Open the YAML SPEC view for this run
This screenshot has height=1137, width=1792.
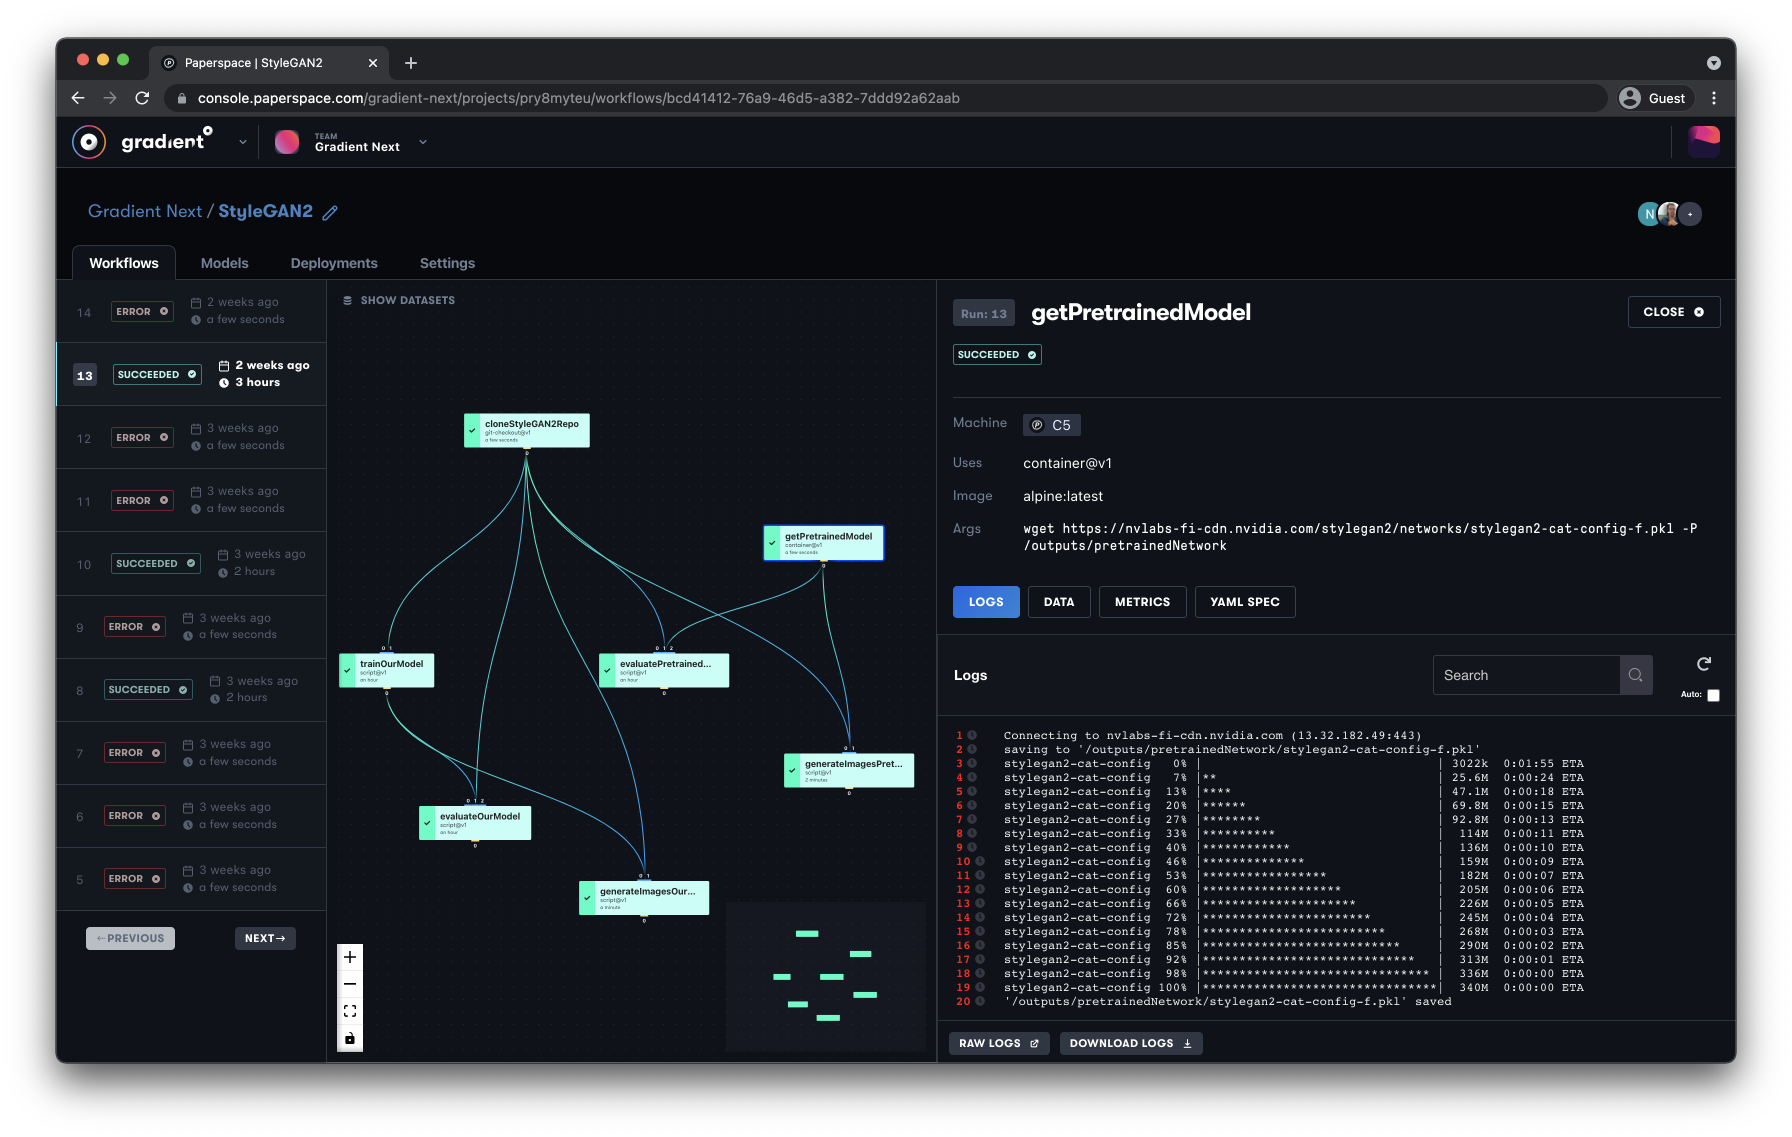[1245, 601]
